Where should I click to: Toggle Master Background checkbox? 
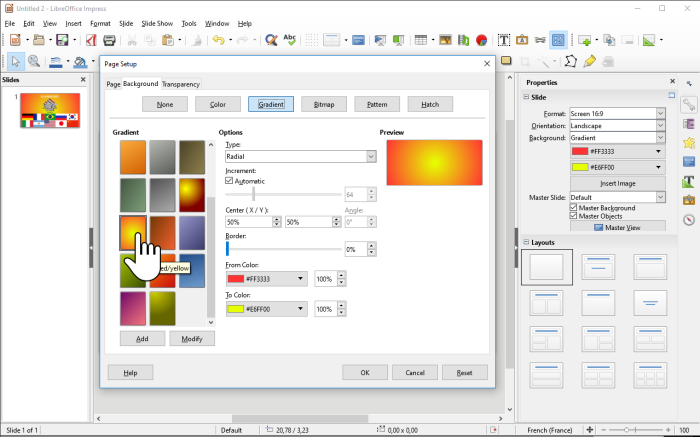pos(573,208)
